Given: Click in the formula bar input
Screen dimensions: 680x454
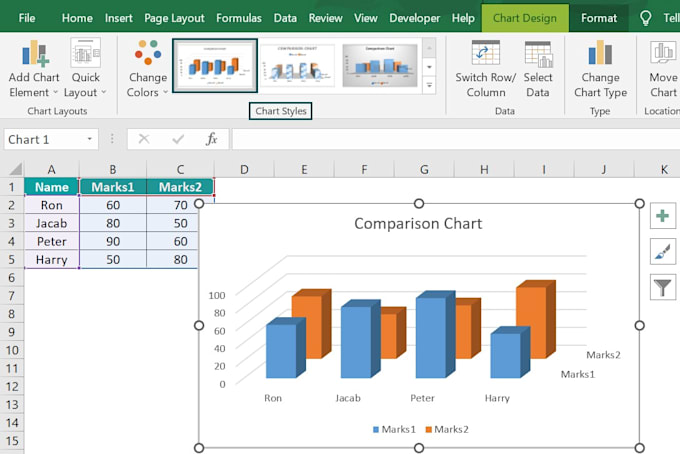Looking at the screenshot, I should [455, 139].
